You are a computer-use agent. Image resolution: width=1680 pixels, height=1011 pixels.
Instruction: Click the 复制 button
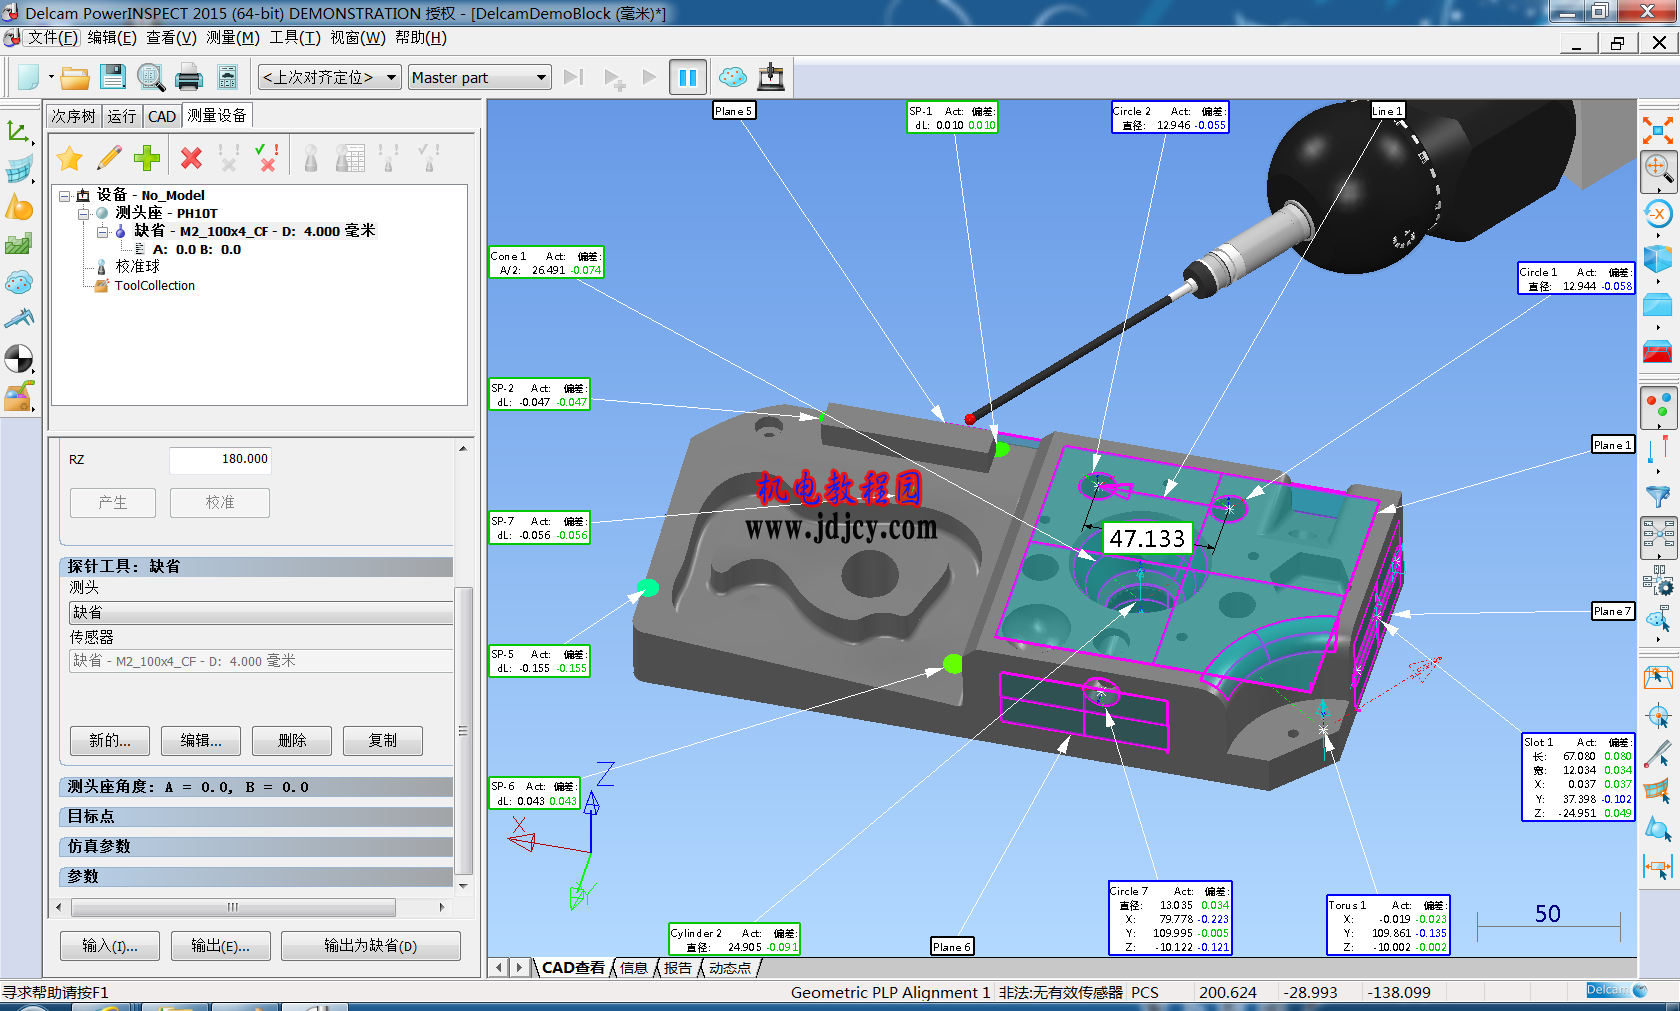click(x=383, y=741)
